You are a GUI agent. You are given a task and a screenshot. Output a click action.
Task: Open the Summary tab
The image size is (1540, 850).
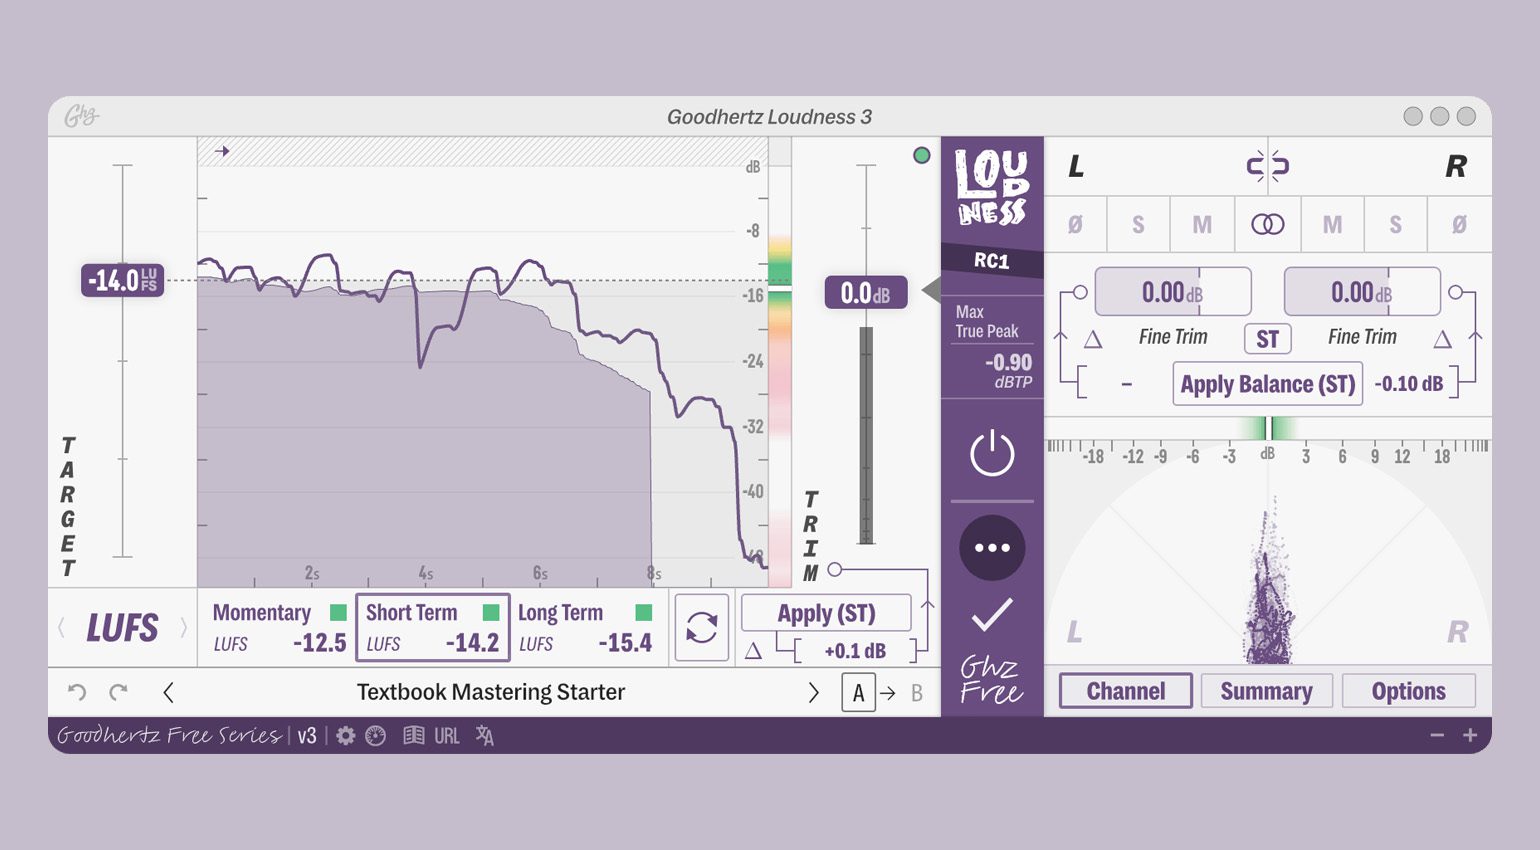(x=1266, y=691)
